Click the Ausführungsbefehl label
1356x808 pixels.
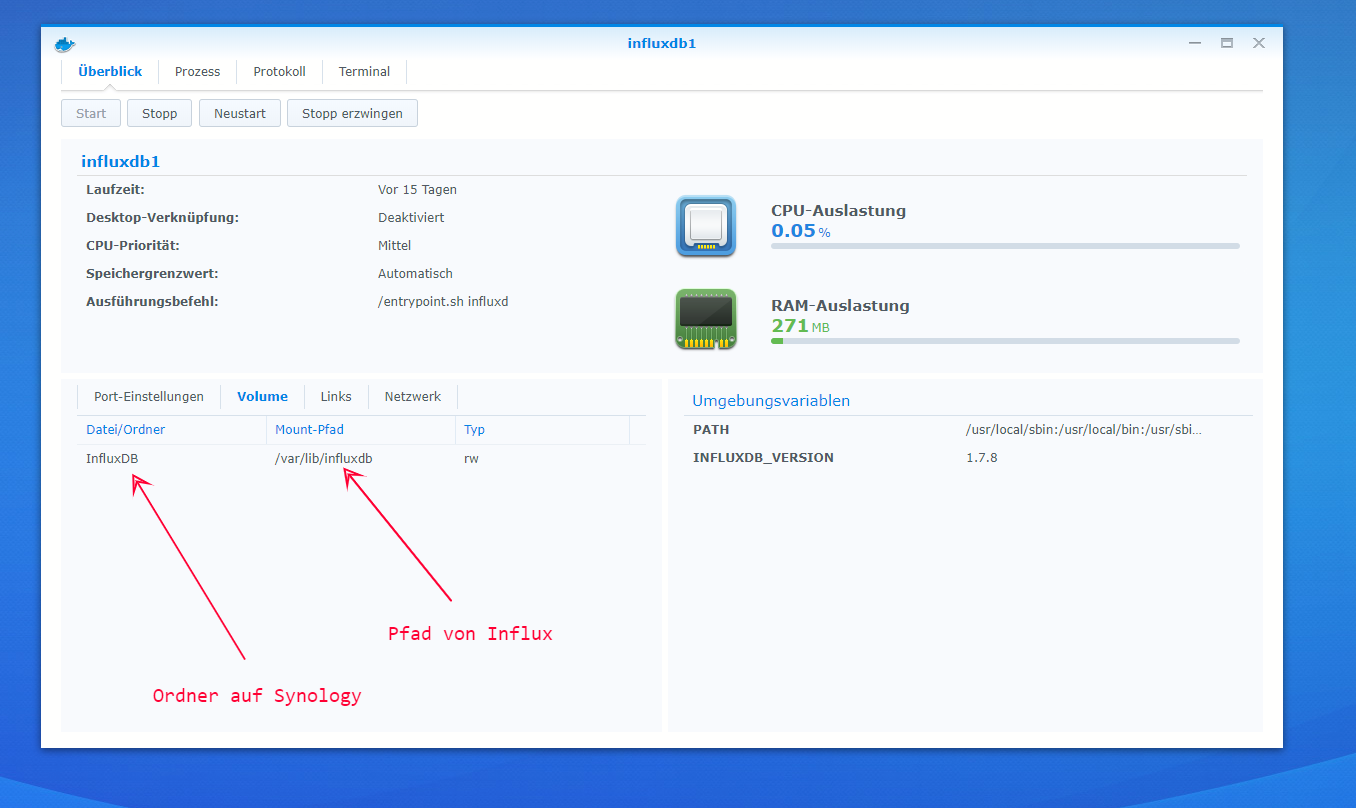pyautogui.click(x=152, y=301)
